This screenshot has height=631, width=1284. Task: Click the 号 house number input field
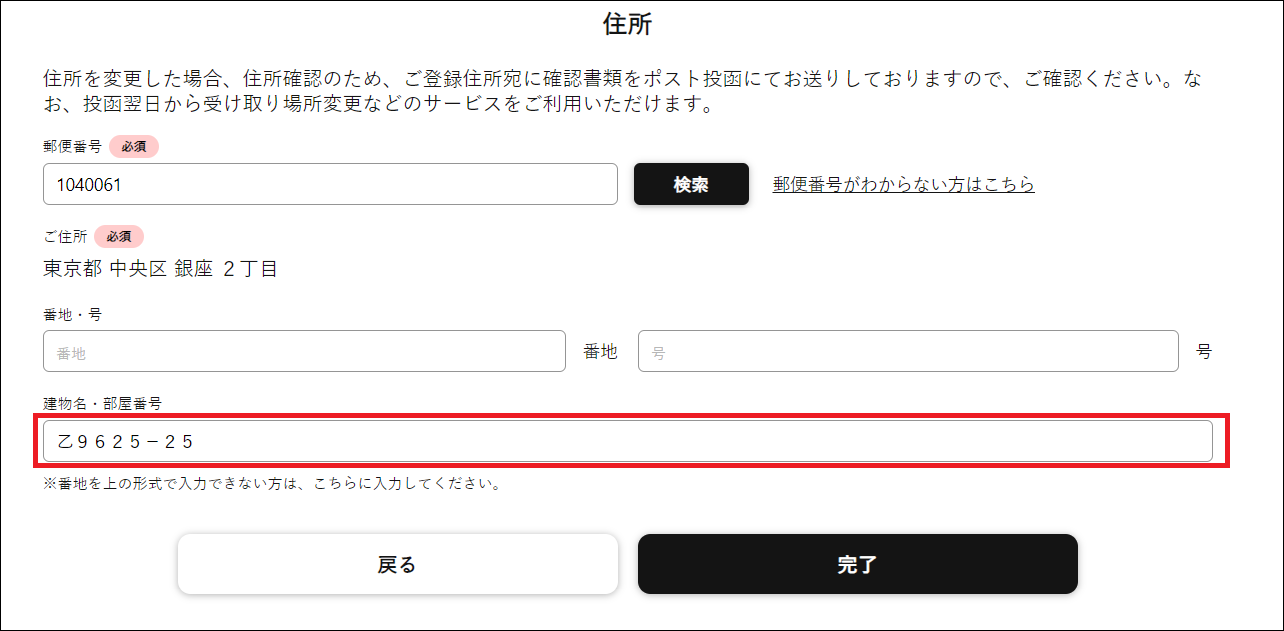coord(907,351)
